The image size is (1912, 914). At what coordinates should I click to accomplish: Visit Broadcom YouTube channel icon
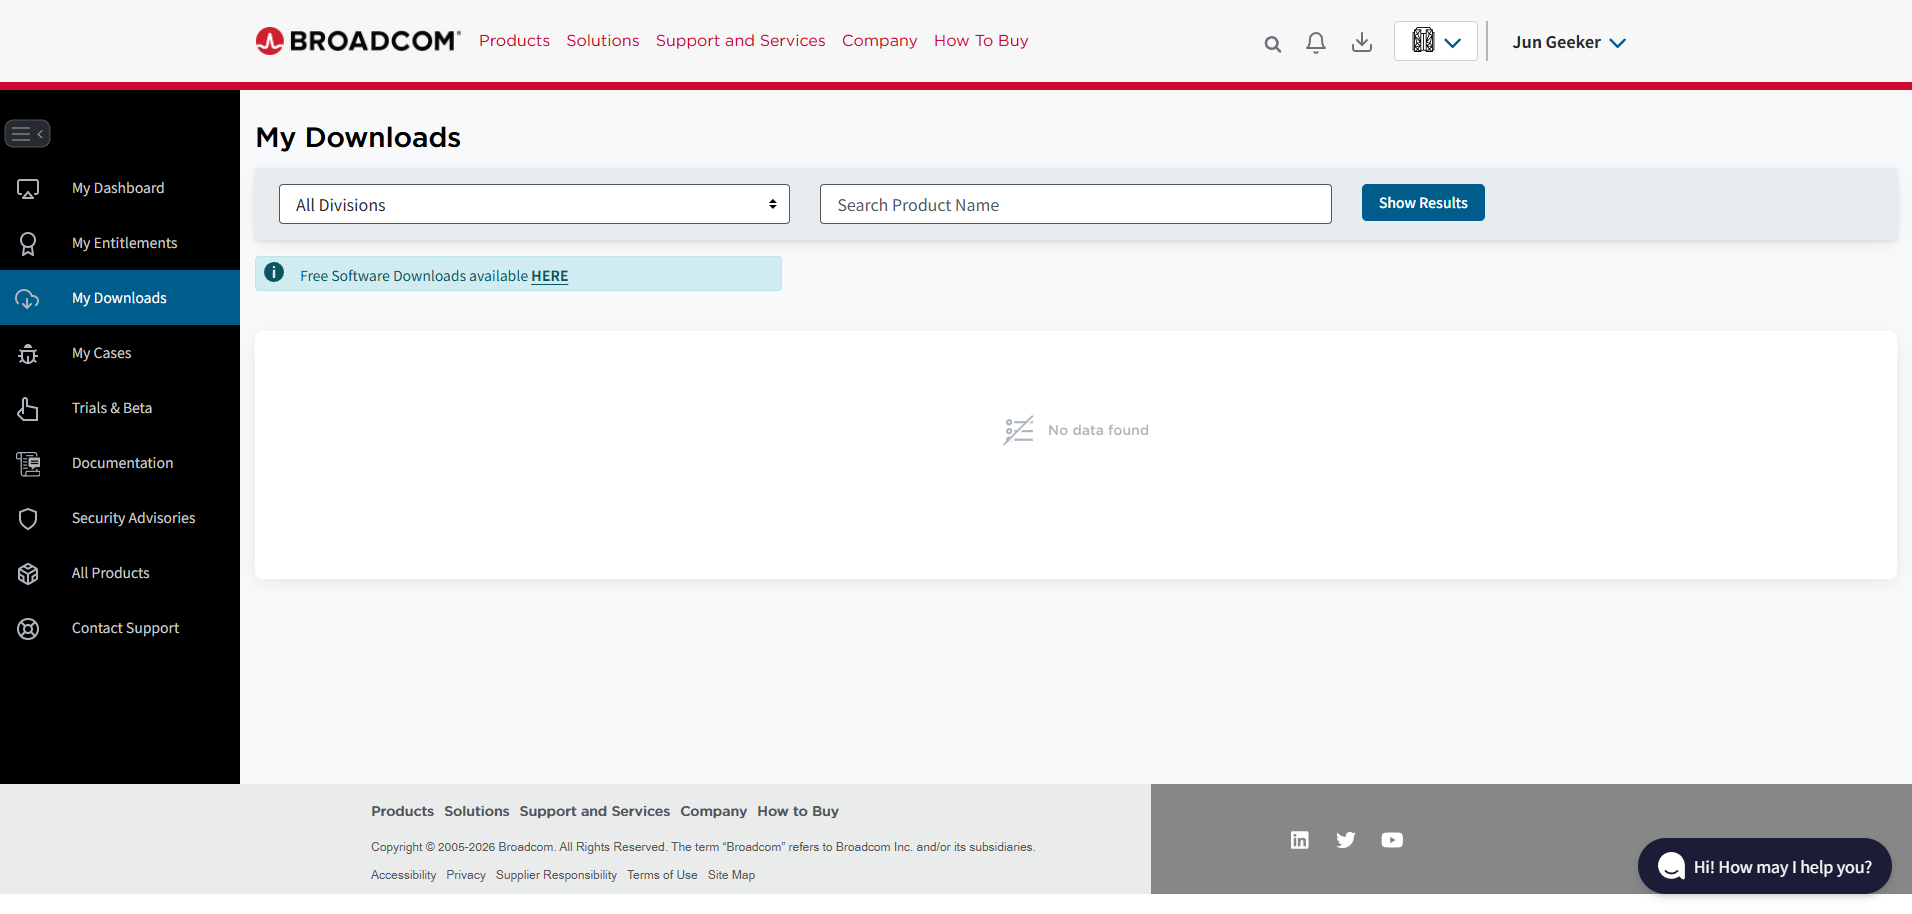[1392, 840]
